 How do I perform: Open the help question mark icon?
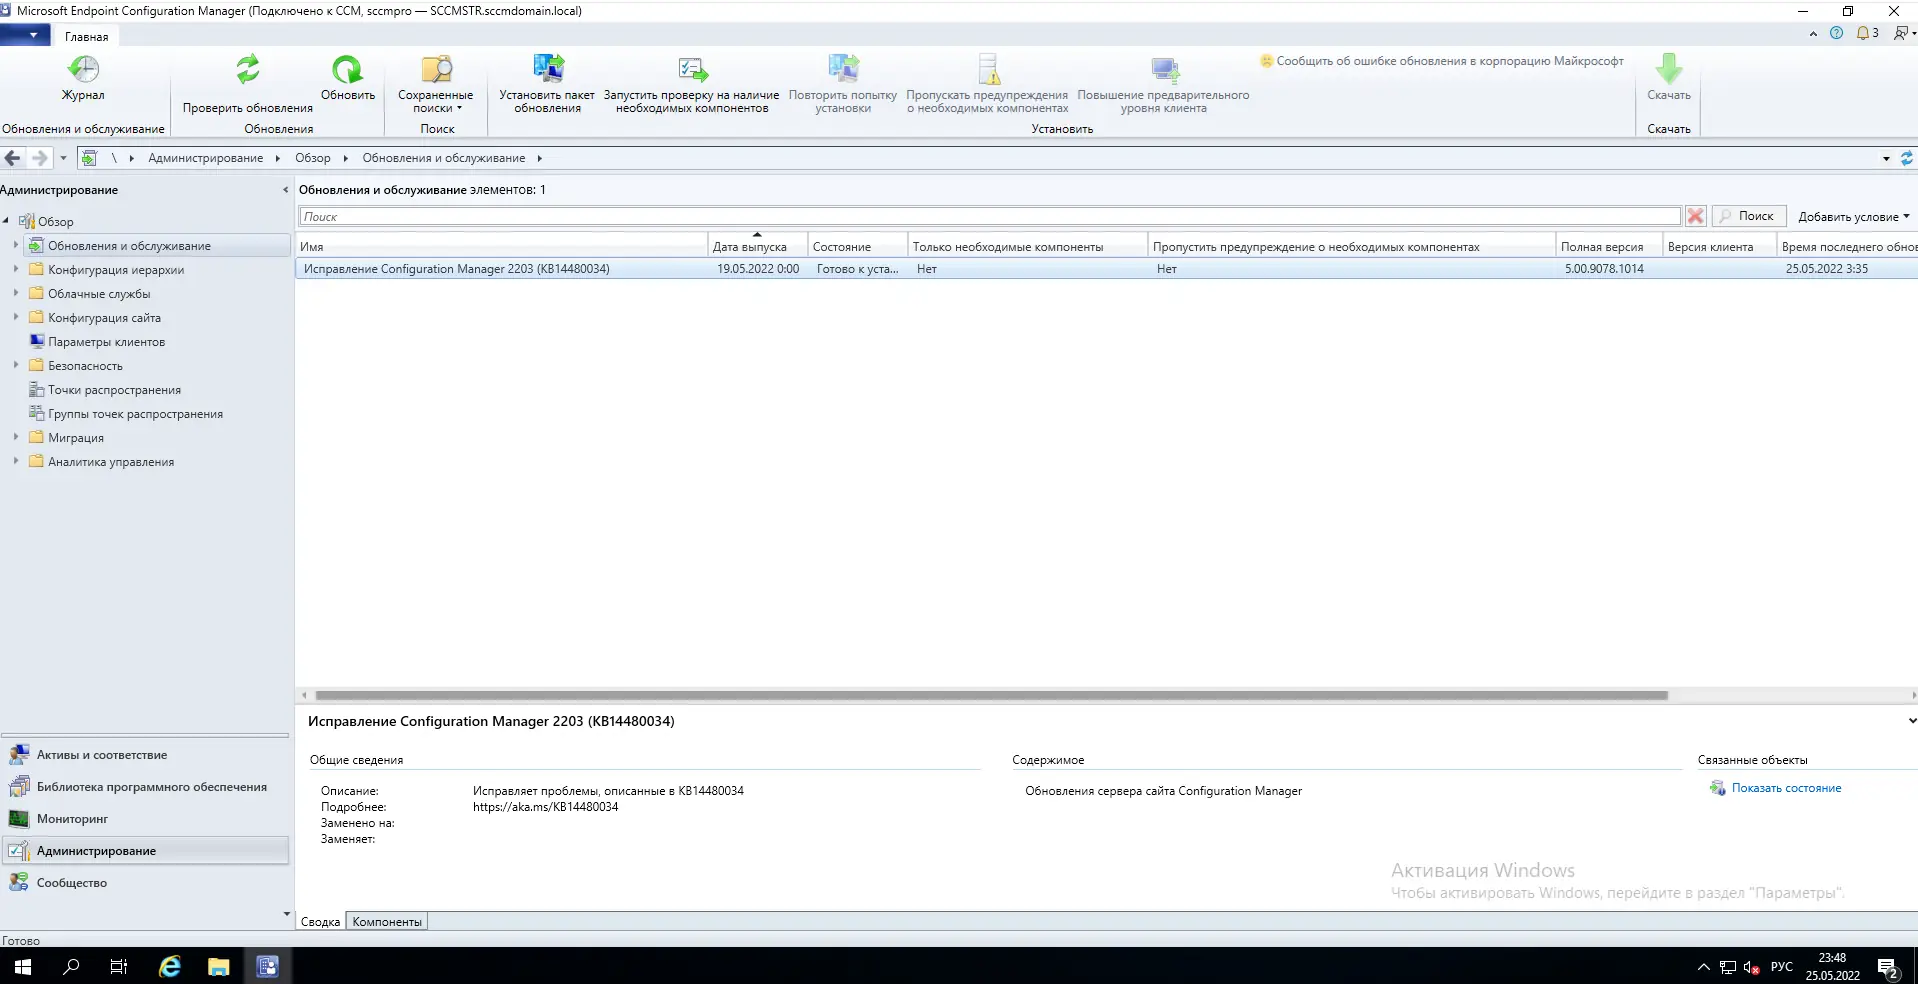pyautogui.click(x=1836, y=33)
